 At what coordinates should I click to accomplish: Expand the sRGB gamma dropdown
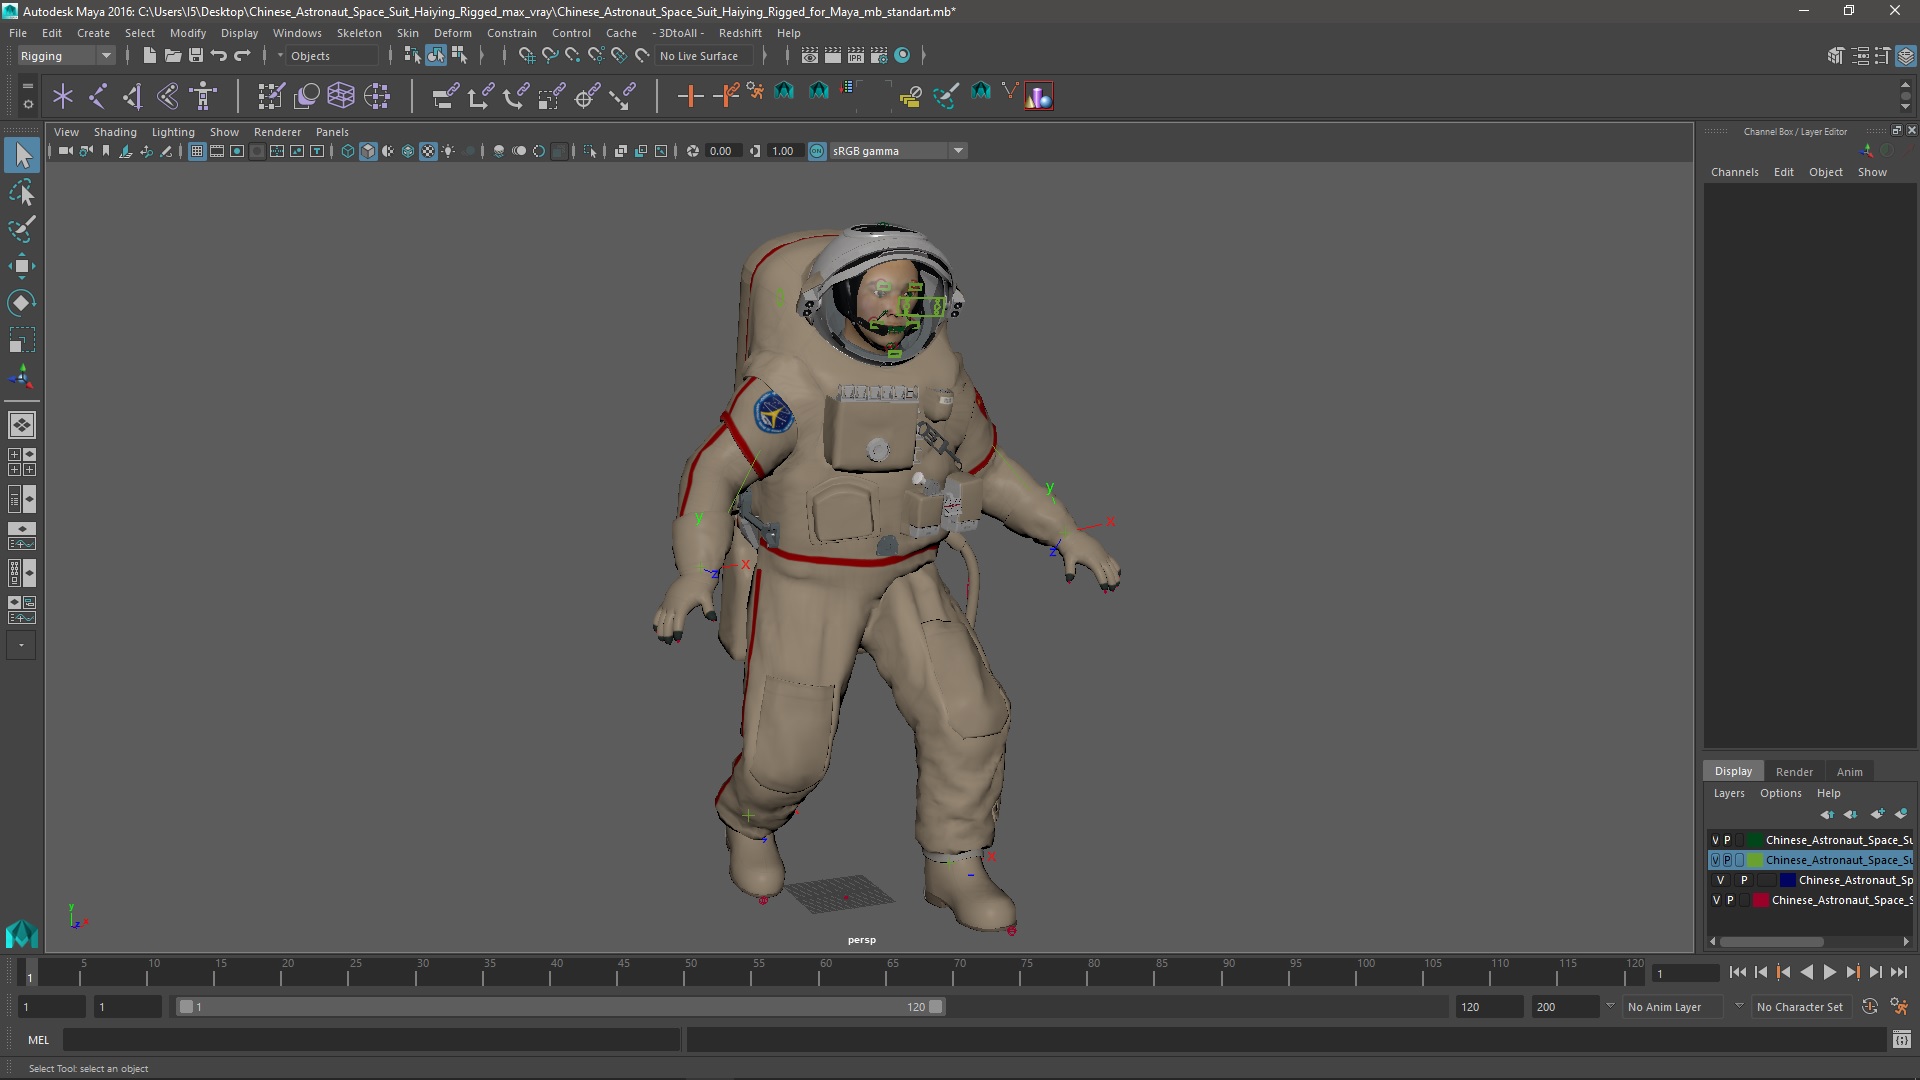(957, 149)
